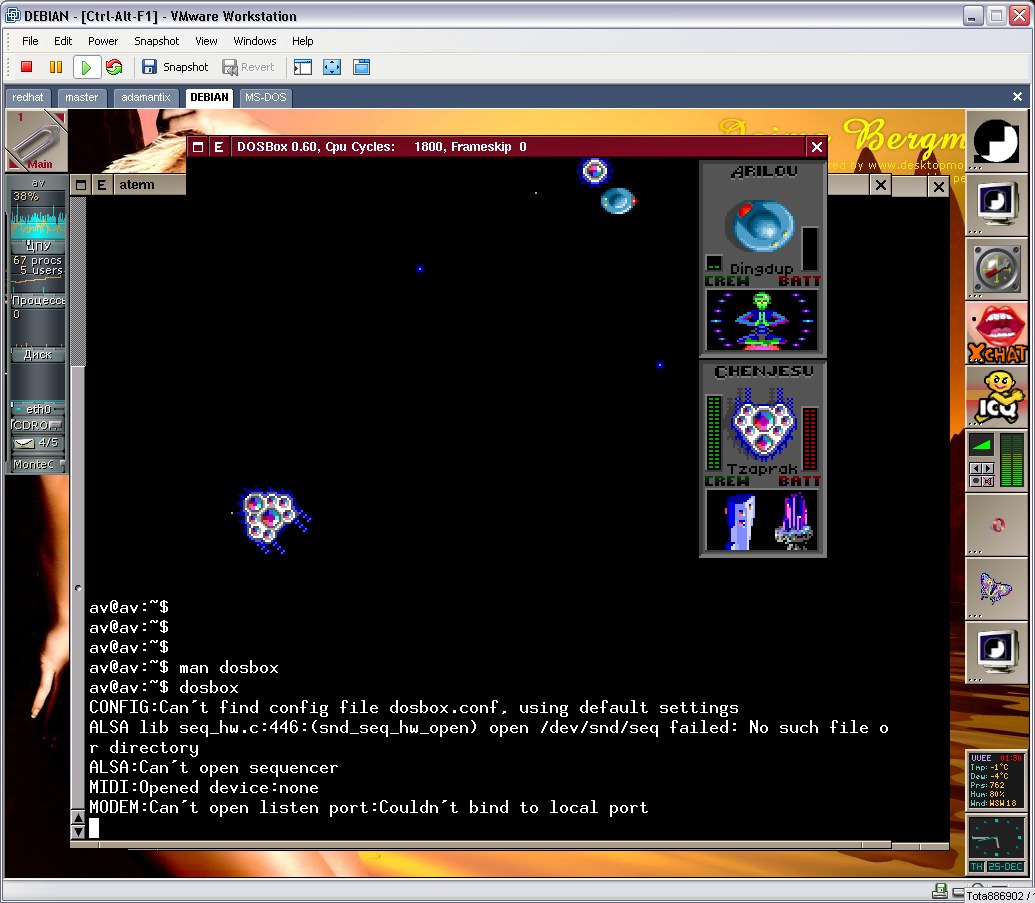1035x903 pixels.
Task: Switch to the MS-DOS VM tab
Action: (x=265, y=98)
